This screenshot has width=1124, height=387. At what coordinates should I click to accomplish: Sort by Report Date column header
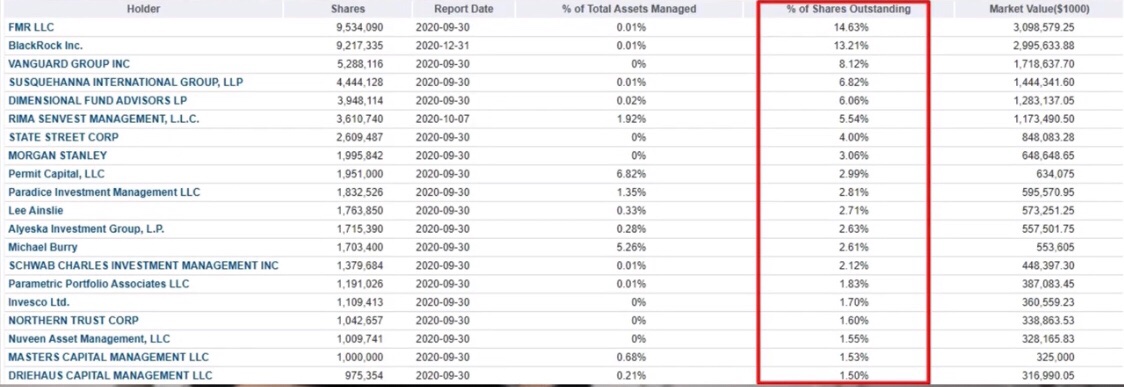463,9
